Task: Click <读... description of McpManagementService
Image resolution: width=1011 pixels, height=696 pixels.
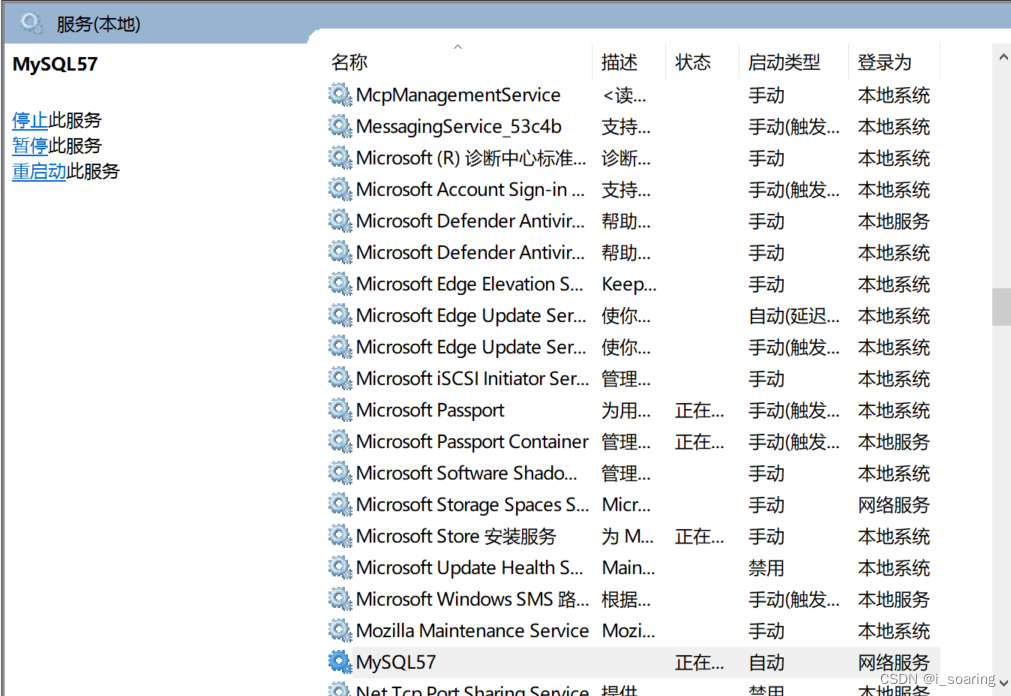Action: [624, 95]
